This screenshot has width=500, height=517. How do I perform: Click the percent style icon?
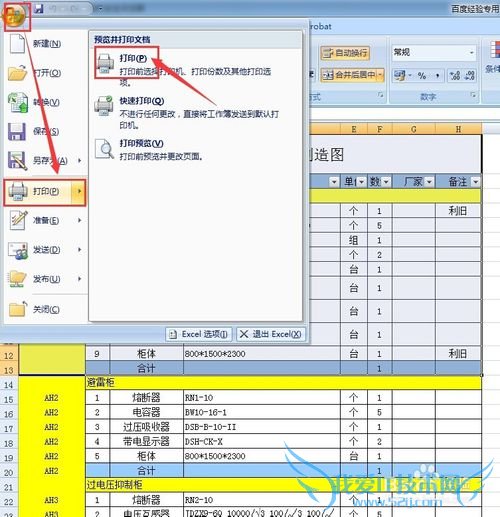click(422, 76)
